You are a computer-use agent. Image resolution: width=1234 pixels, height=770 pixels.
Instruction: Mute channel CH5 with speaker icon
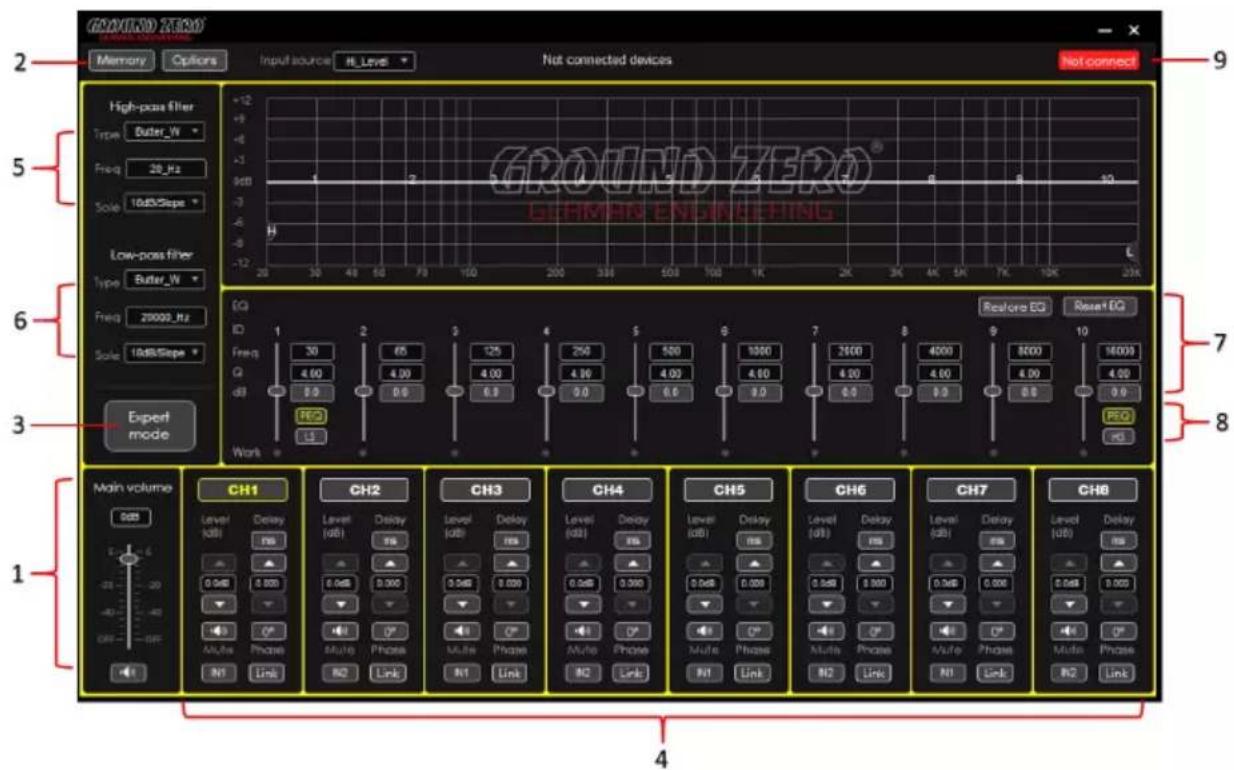pyautogui.click(x=704, y=632)
